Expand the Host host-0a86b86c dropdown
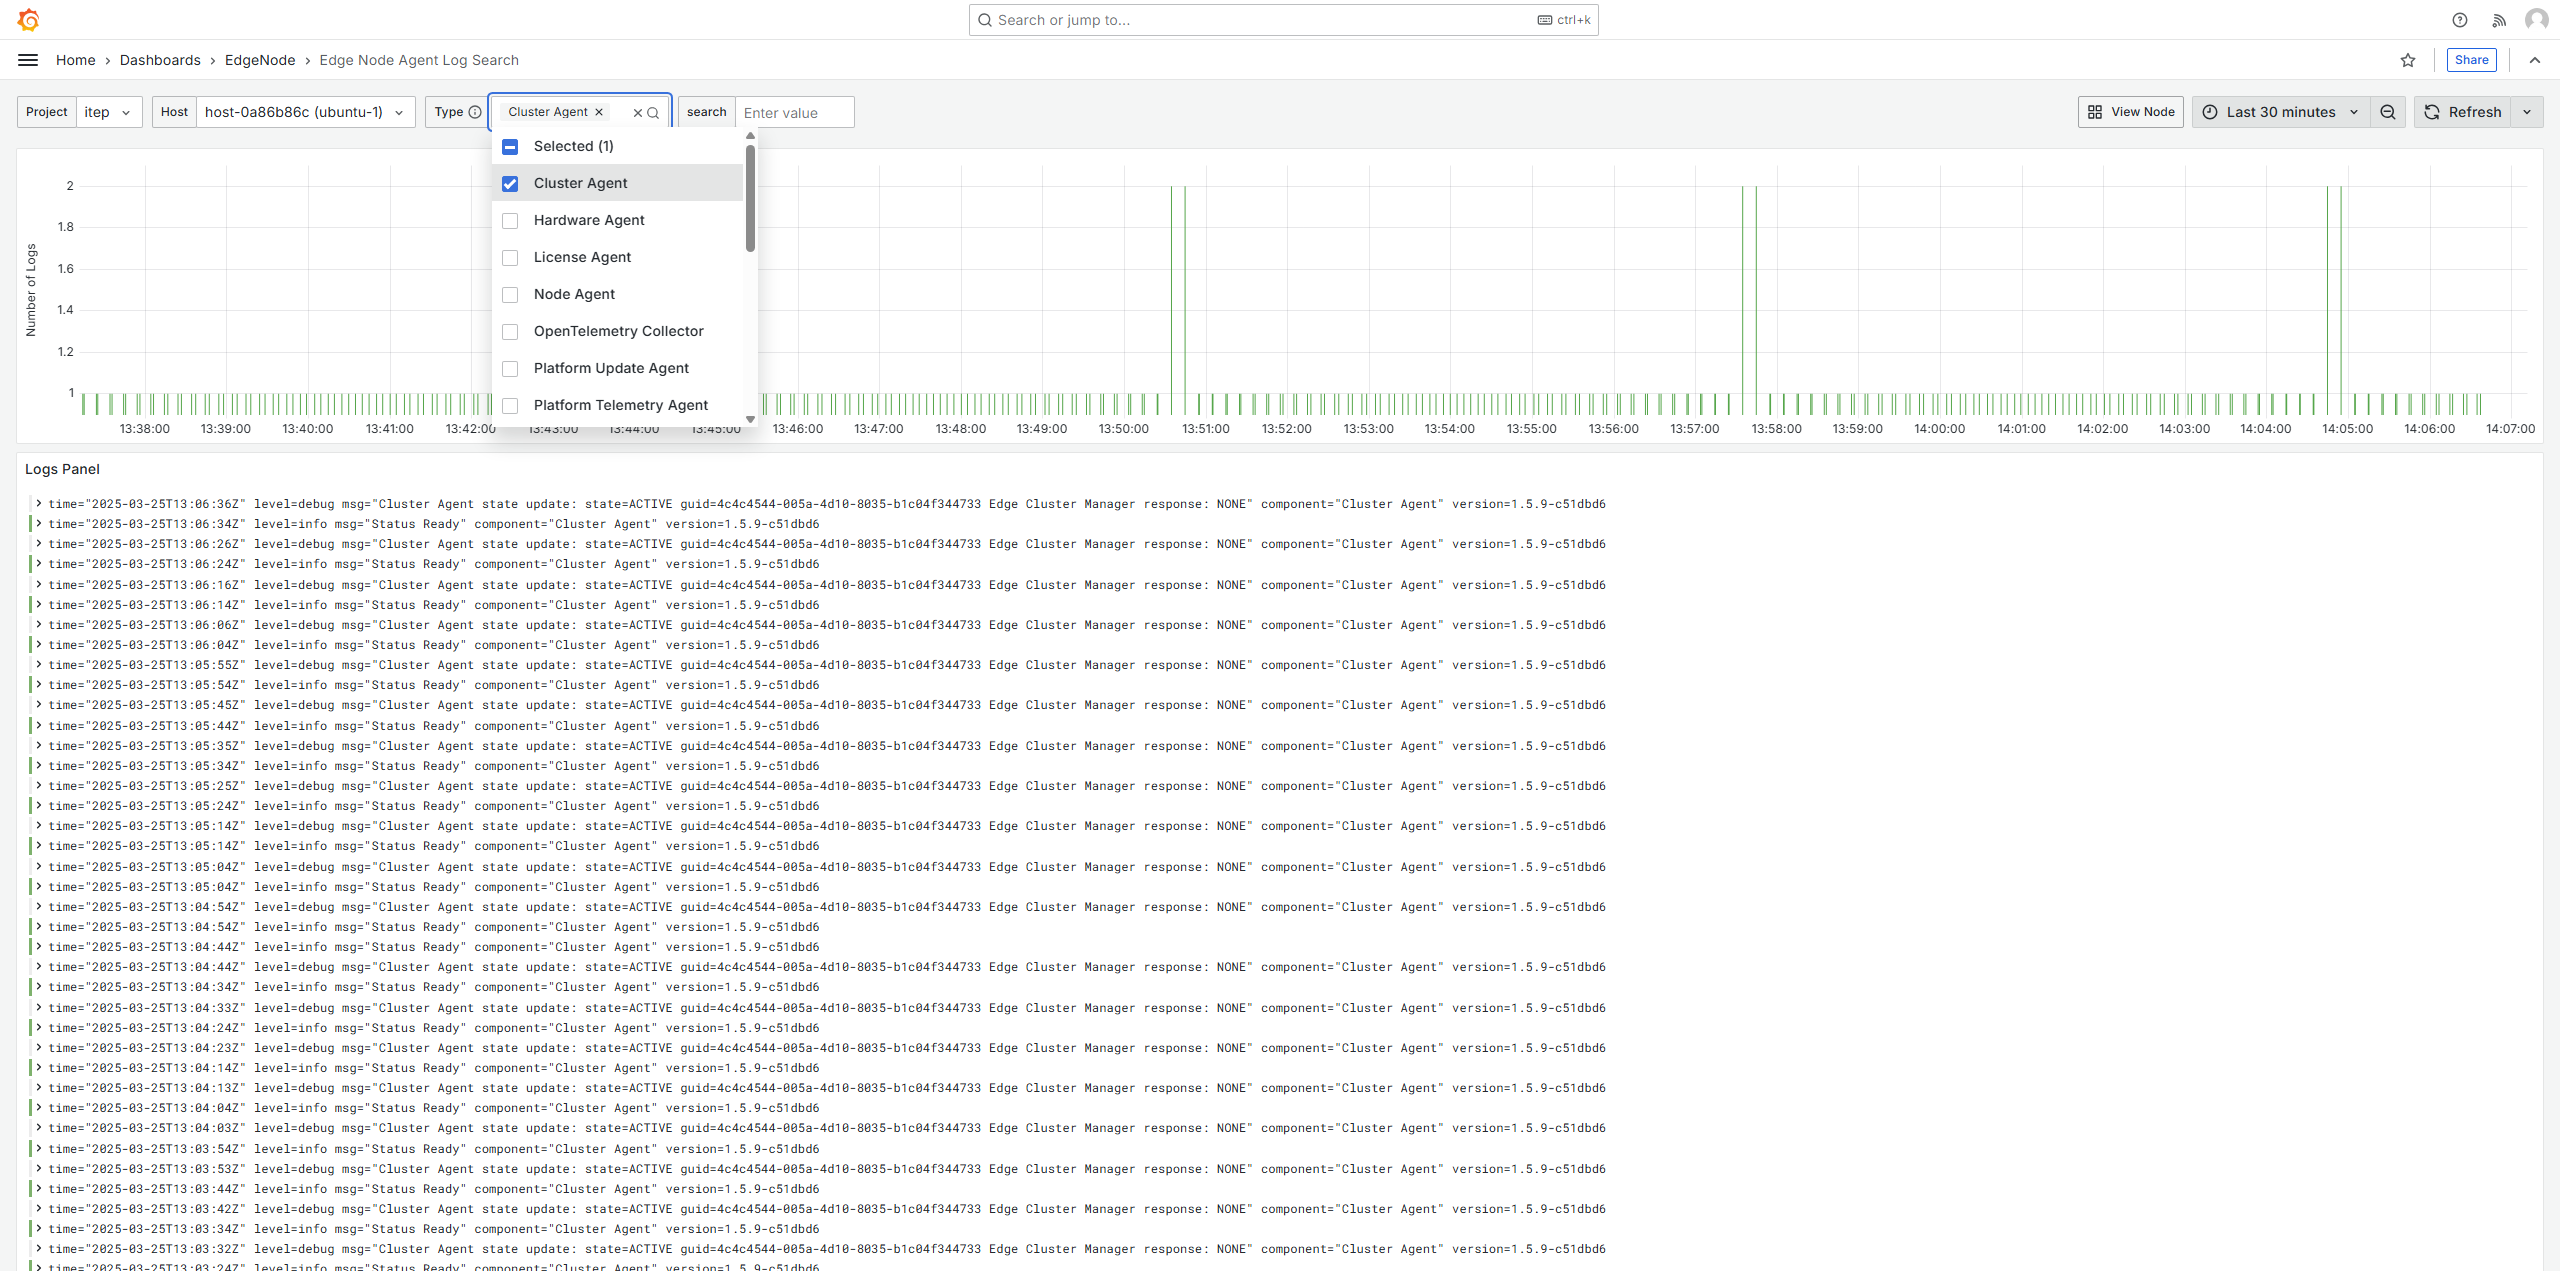 coord(304,112)
